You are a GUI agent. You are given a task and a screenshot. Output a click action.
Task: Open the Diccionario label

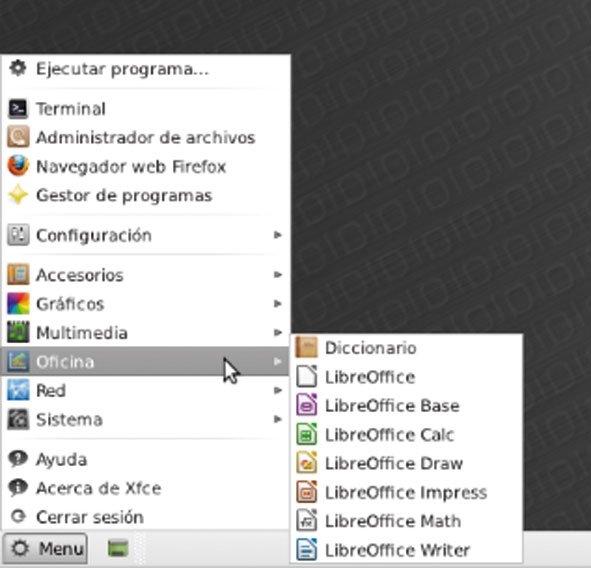coord(371,348)
